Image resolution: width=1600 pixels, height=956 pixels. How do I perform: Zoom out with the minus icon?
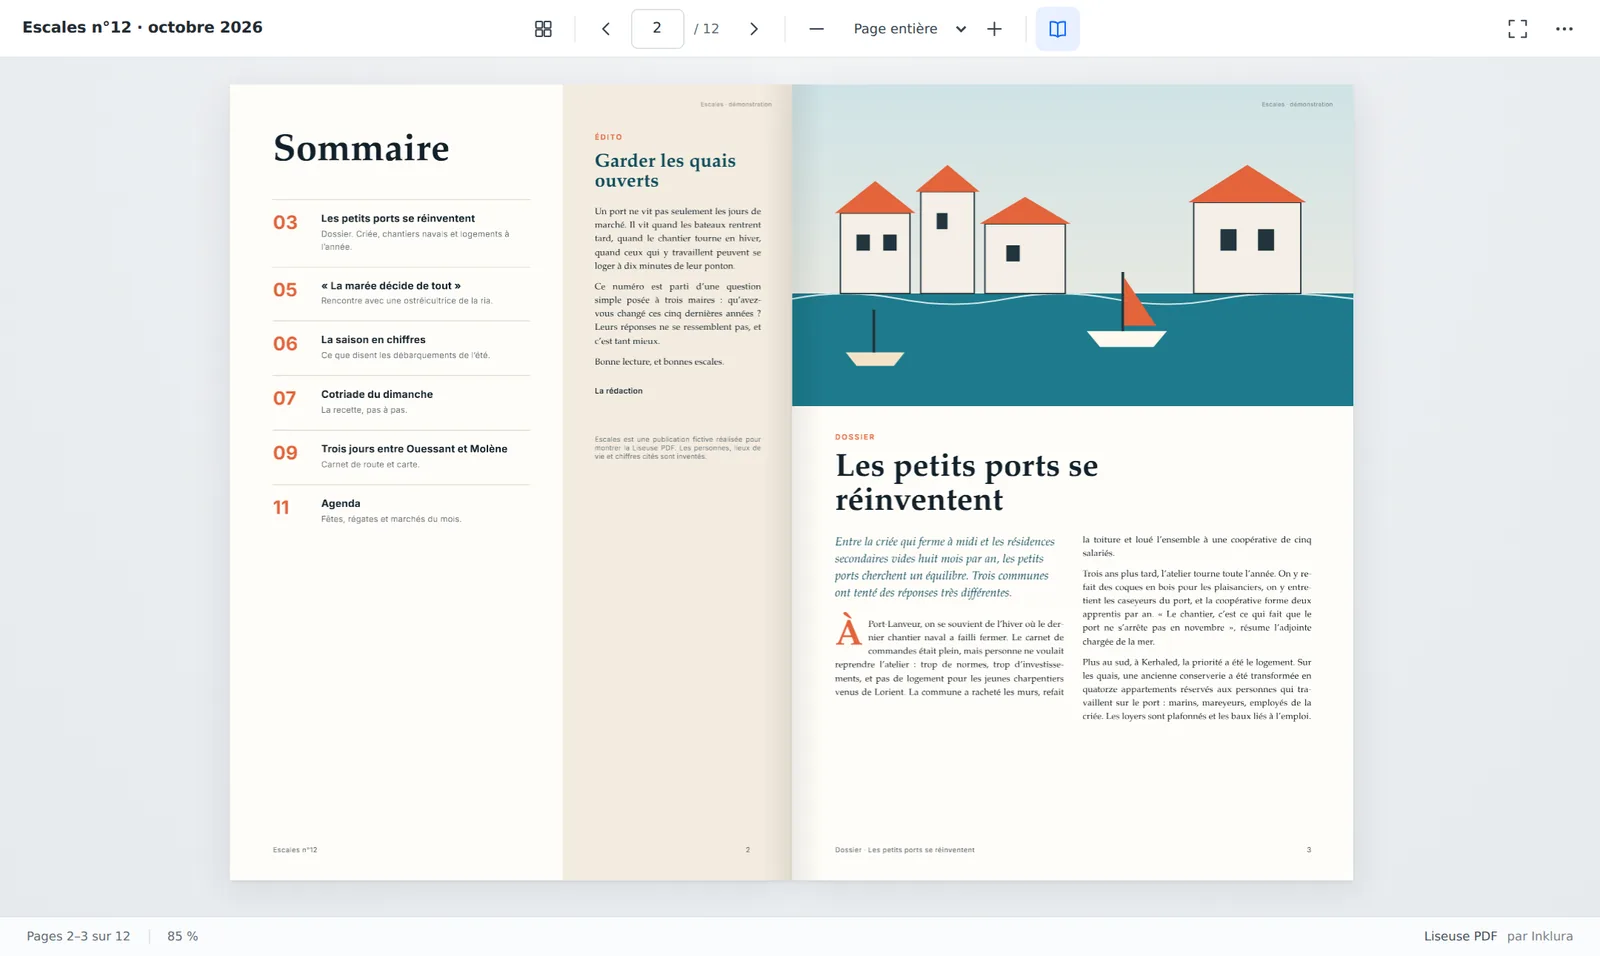[816, 29]
